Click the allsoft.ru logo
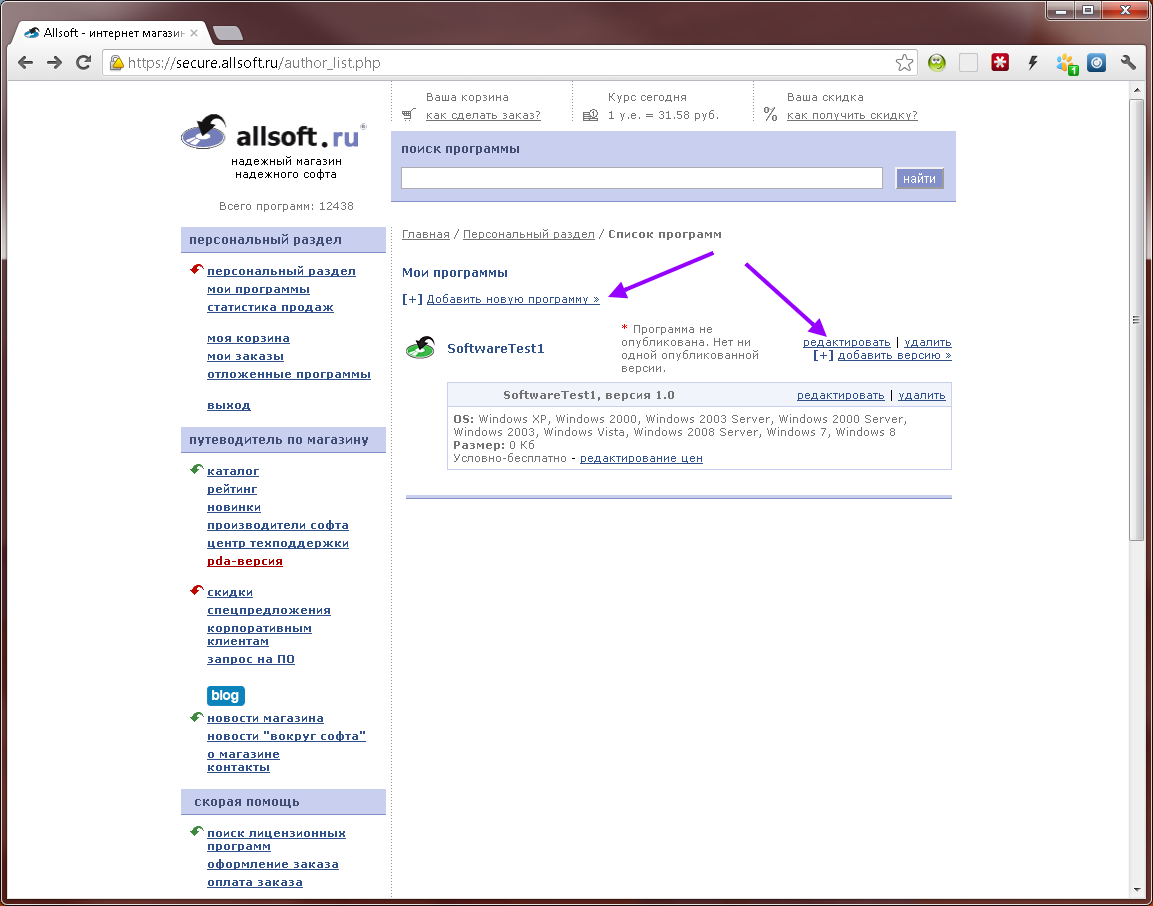 274,133
